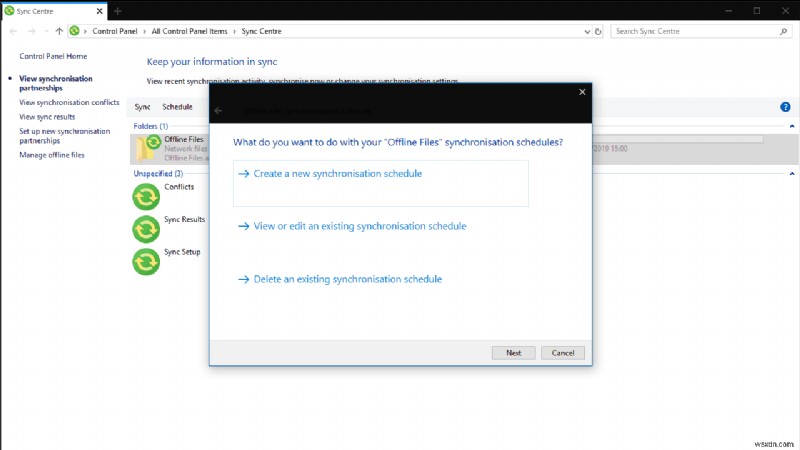Click the Offline Files progress bar
Viewport: 800px width, 450px height.
pos(678,139)
